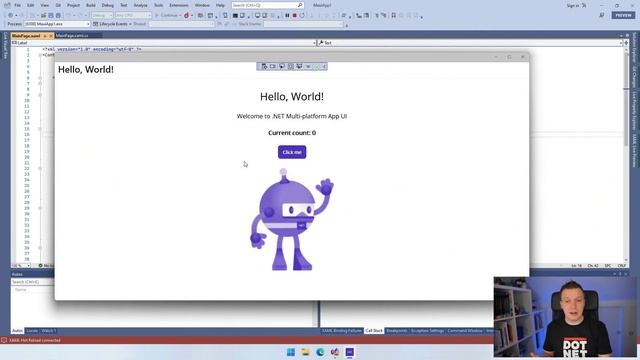Switch to the Locals tab
Viewport: 640px width, 360px height.
click(x=32, y=331)
